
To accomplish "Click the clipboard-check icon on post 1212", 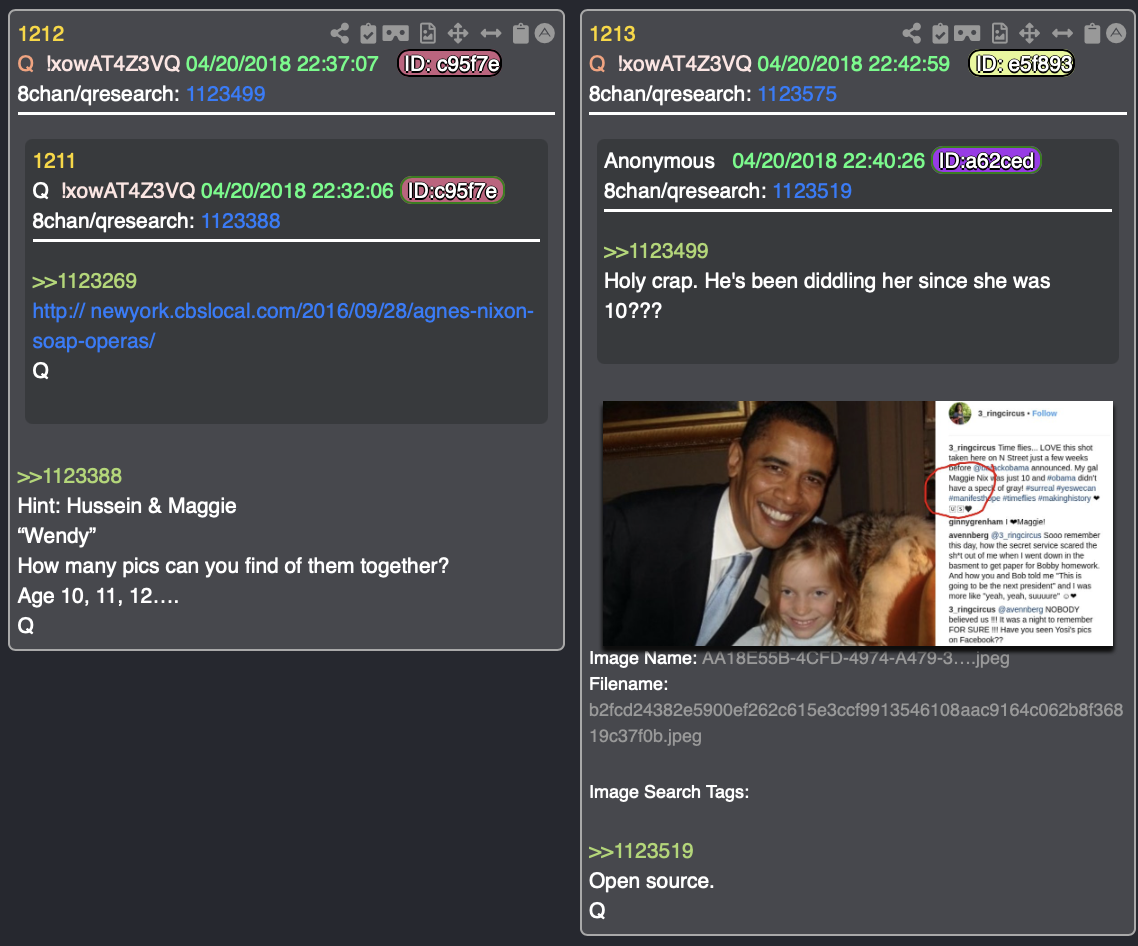I will (368, 33).
